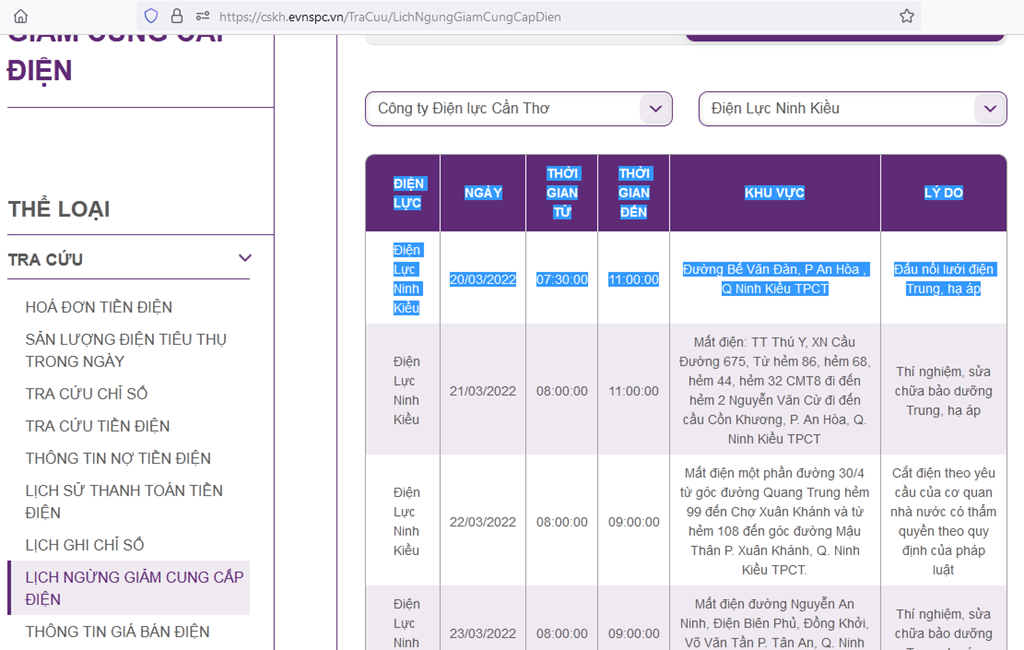Open TRA CỨU TIỀN ĐIỆN page
Screen dimensions: 1024x650
97,426
